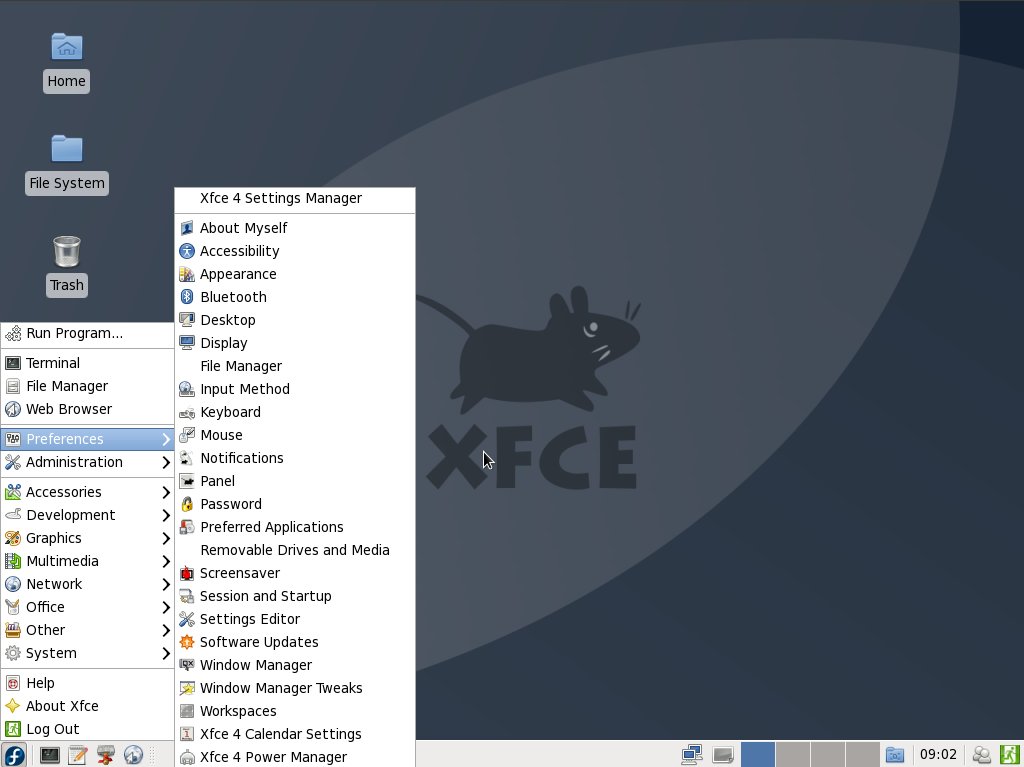1024x767 pixels.
Task: Open text editor panel launcher
Action: [78, 755]
